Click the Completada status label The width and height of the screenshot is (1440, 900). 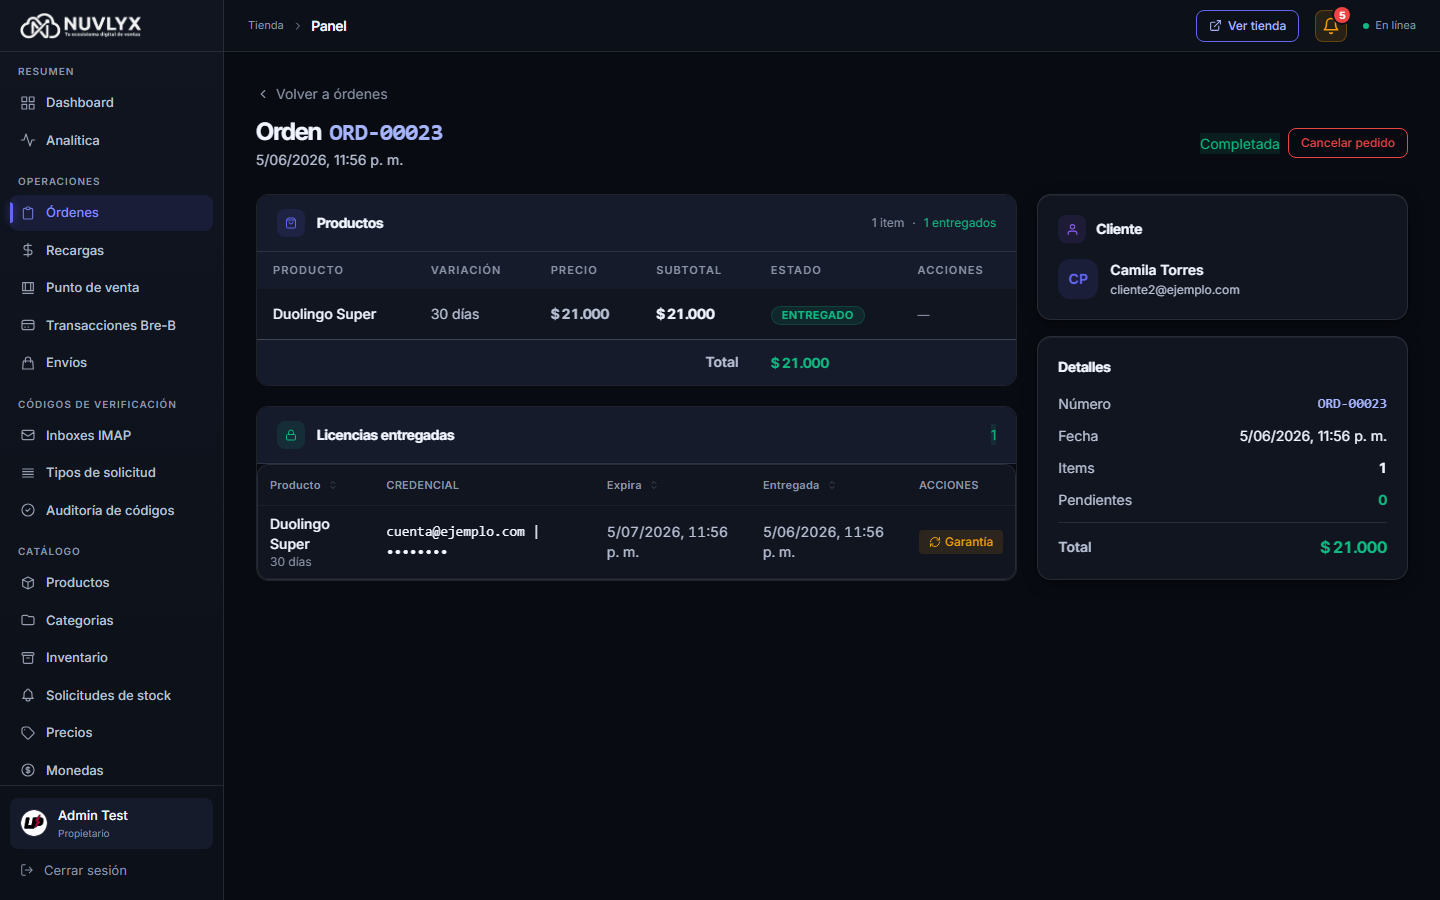pyautogui.click(x=1240, y=144)
